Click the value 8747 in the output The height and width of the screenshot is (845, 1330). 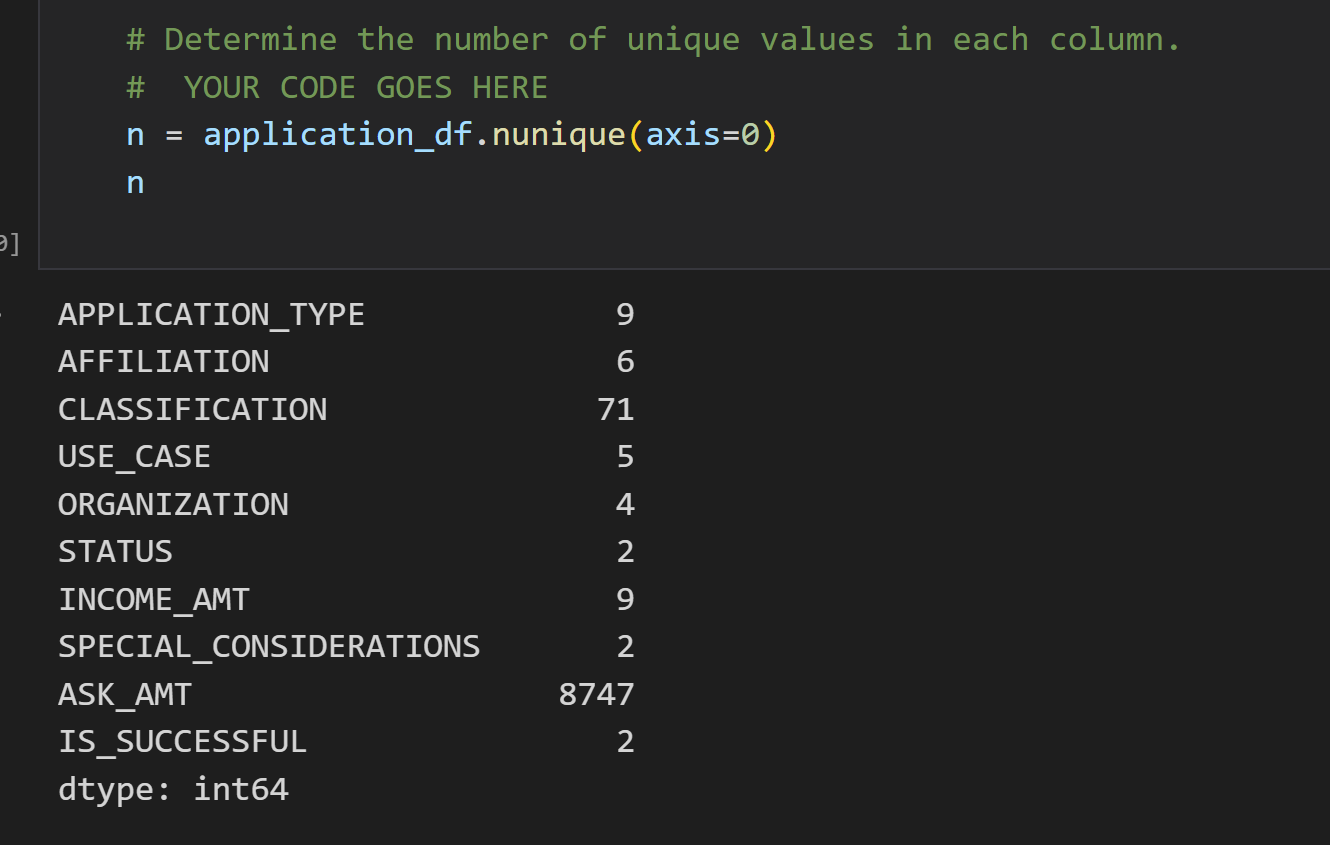tap(596, 695)
